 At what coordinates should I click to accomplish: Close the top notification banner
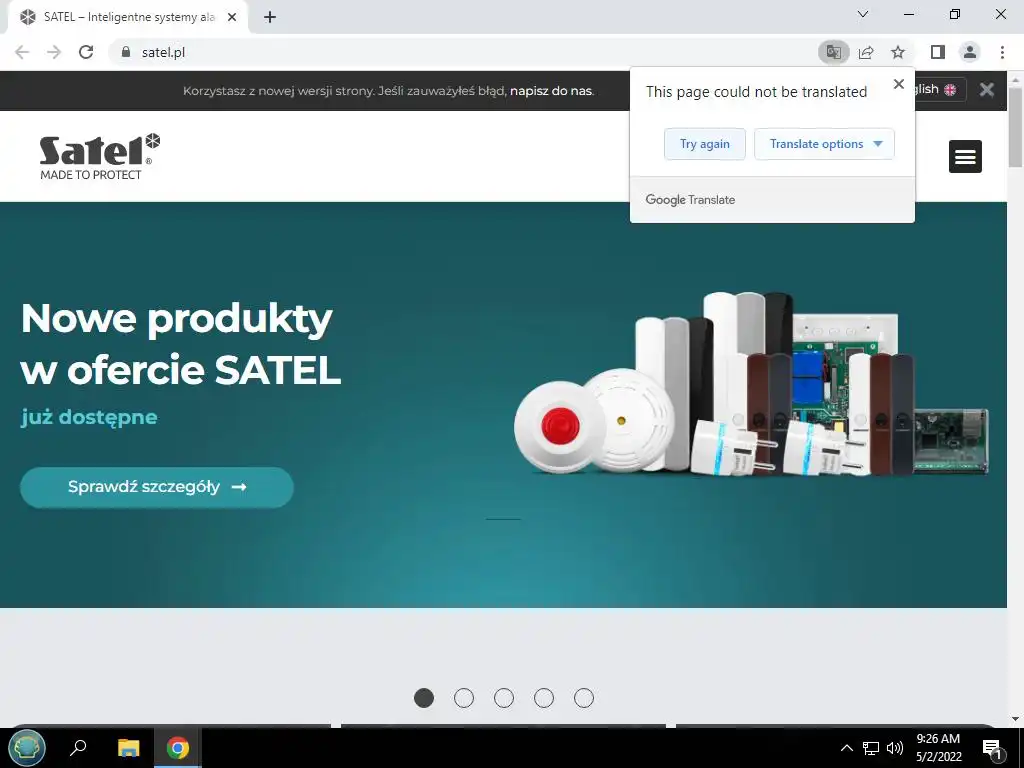[x=987, y=90]
